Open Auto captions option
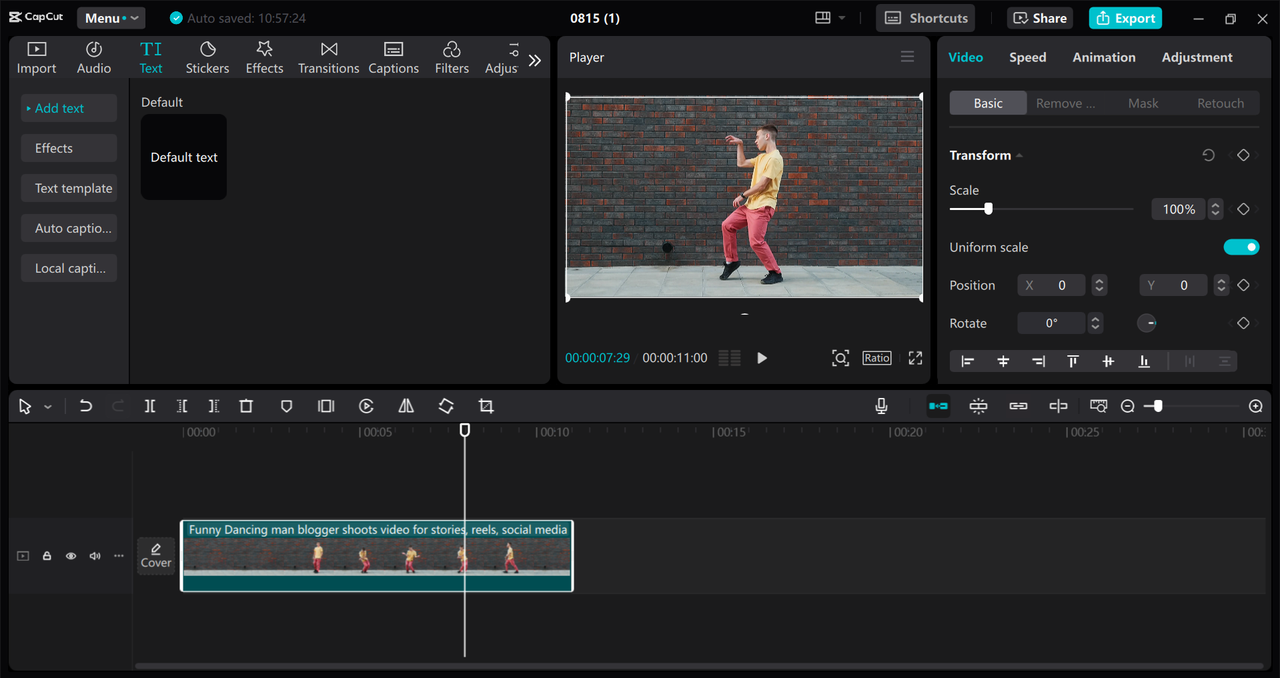 coord(69,228)
